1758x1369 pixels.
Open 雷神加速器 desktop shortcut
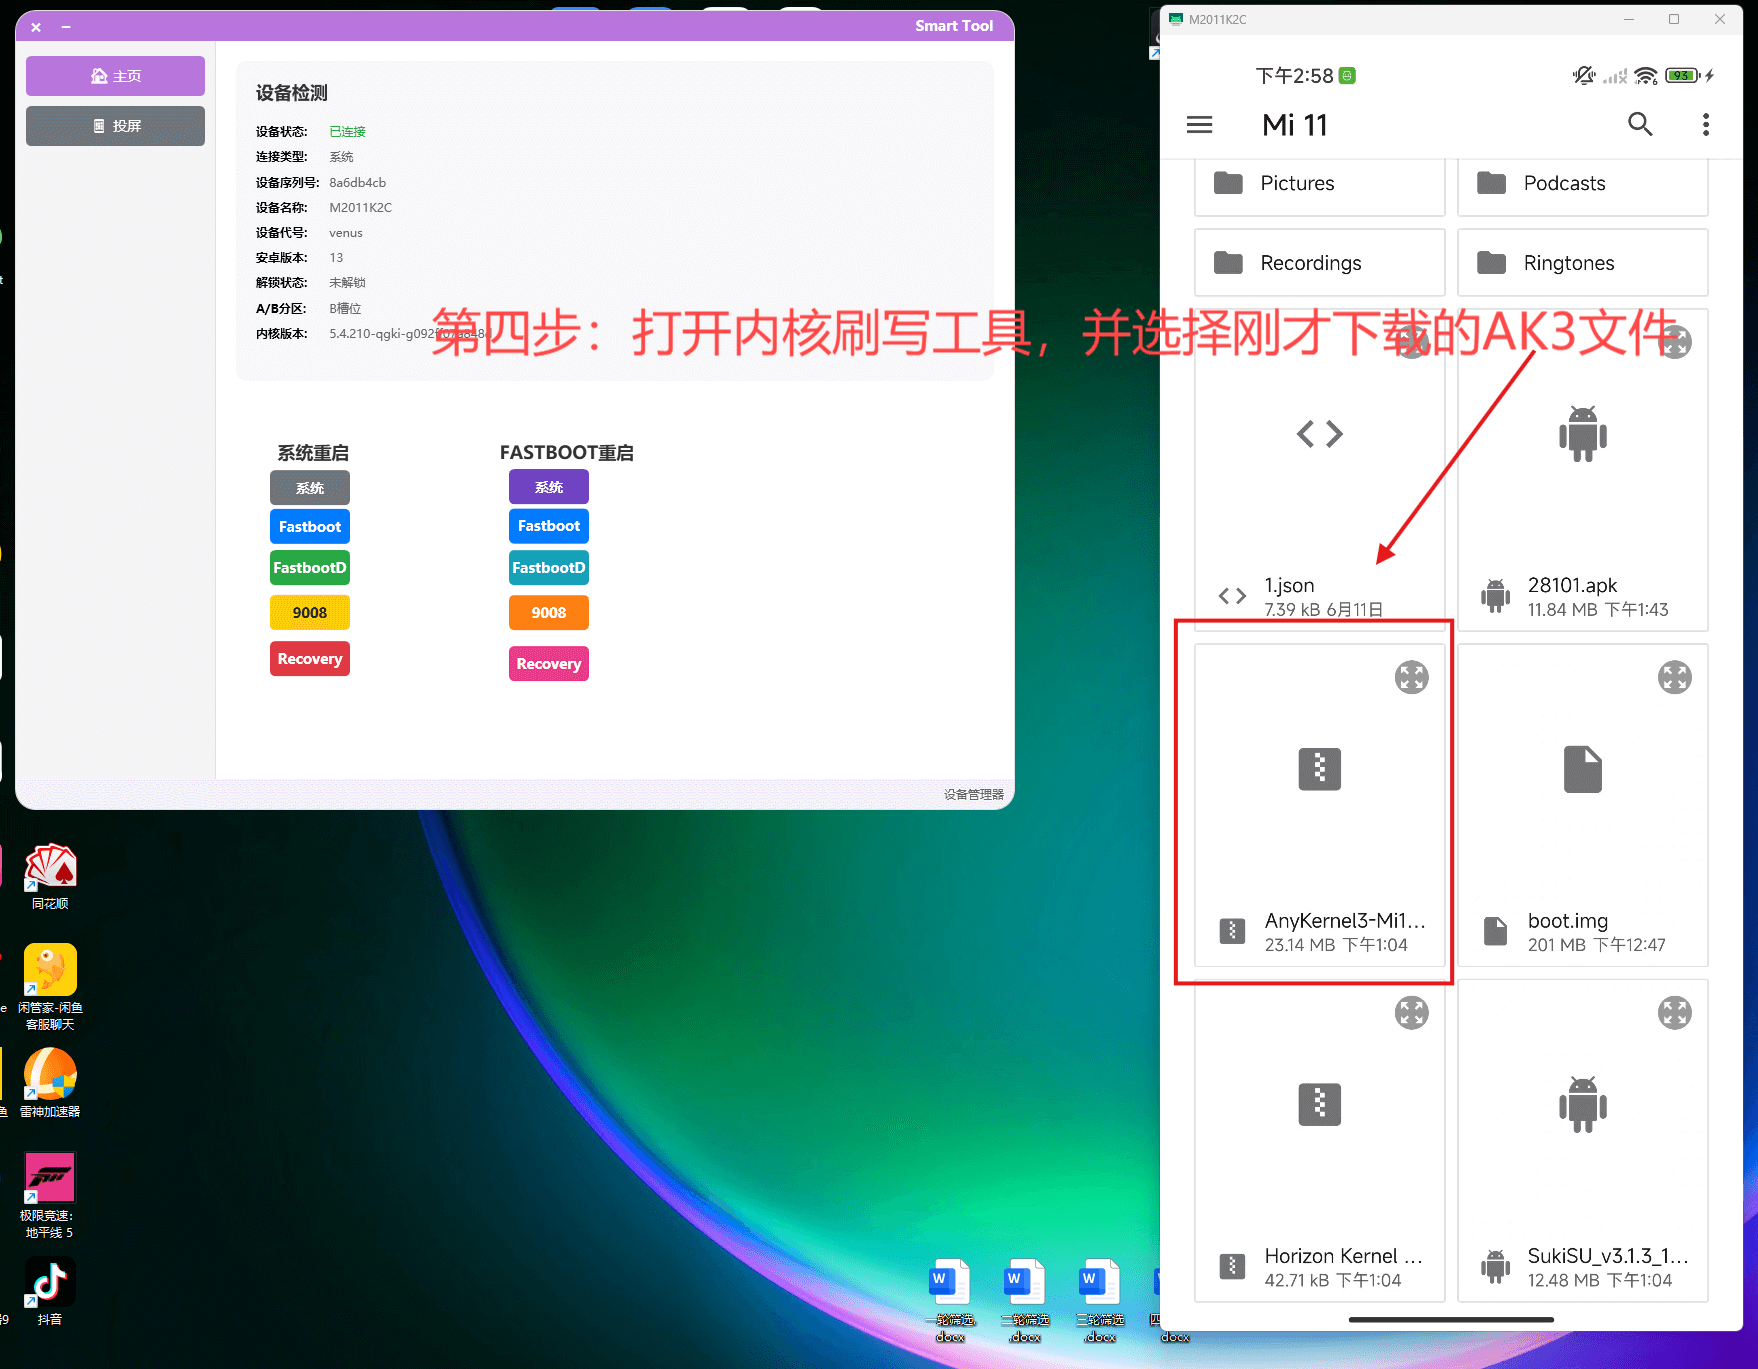pyautogui.click(x=50, y=1083)
